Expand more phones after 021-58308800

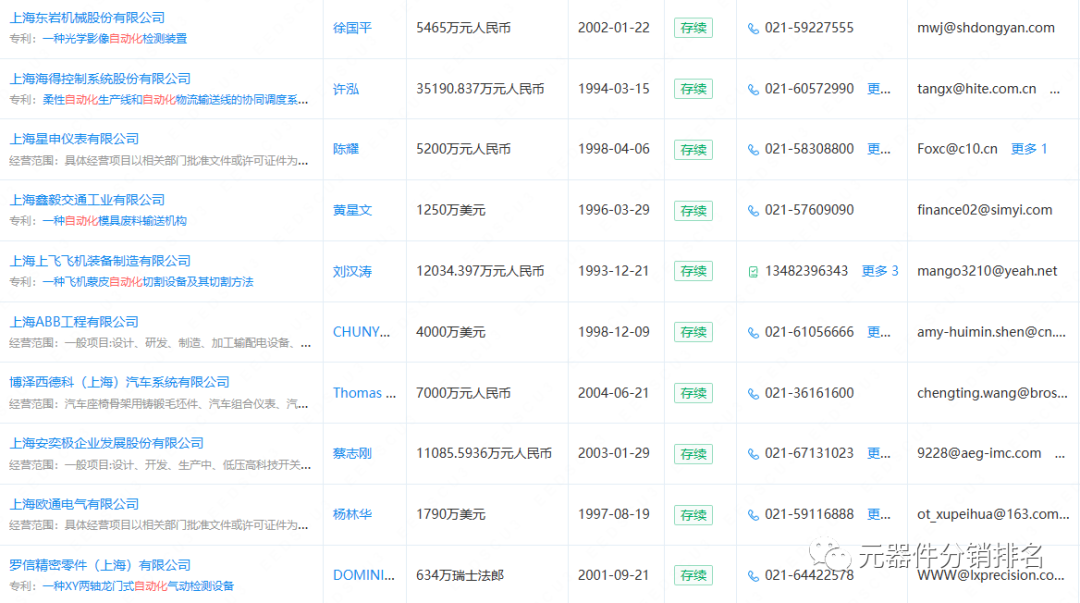[878, 149]
